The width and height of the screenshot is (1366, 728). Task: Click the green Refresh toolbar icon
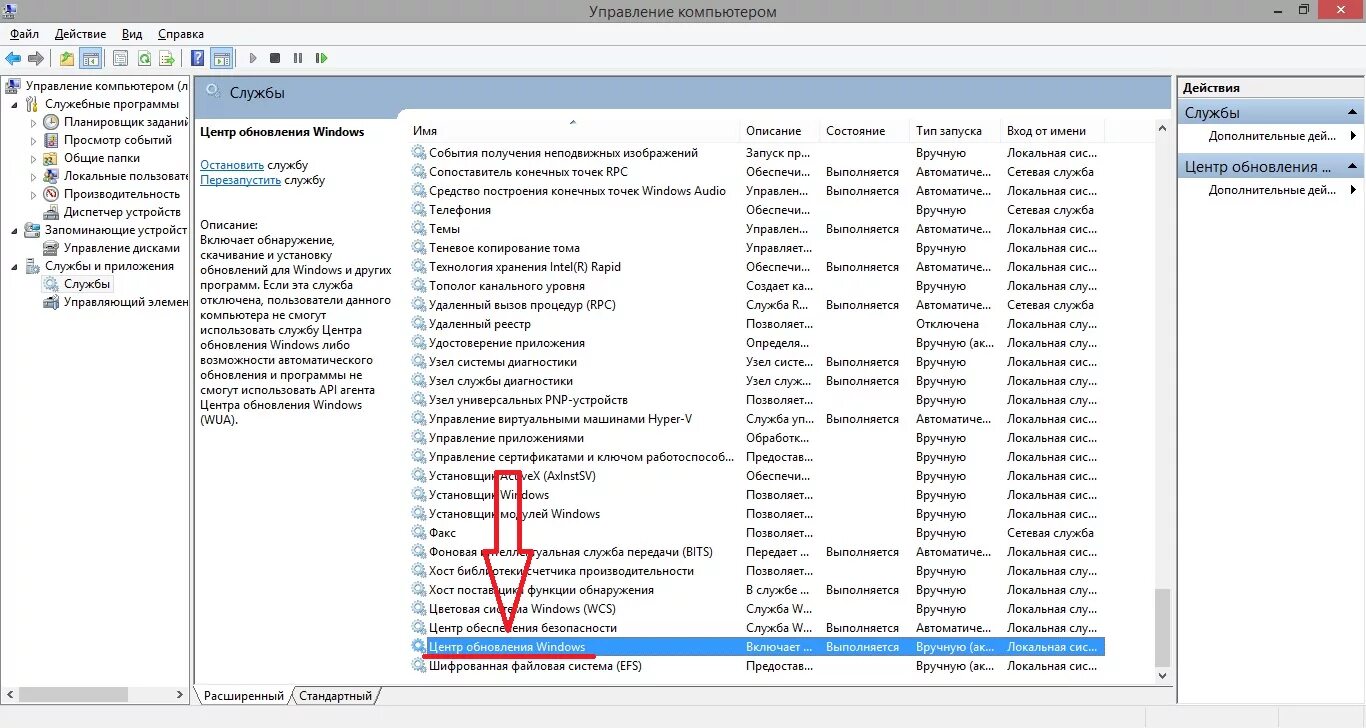pos(144,59)
